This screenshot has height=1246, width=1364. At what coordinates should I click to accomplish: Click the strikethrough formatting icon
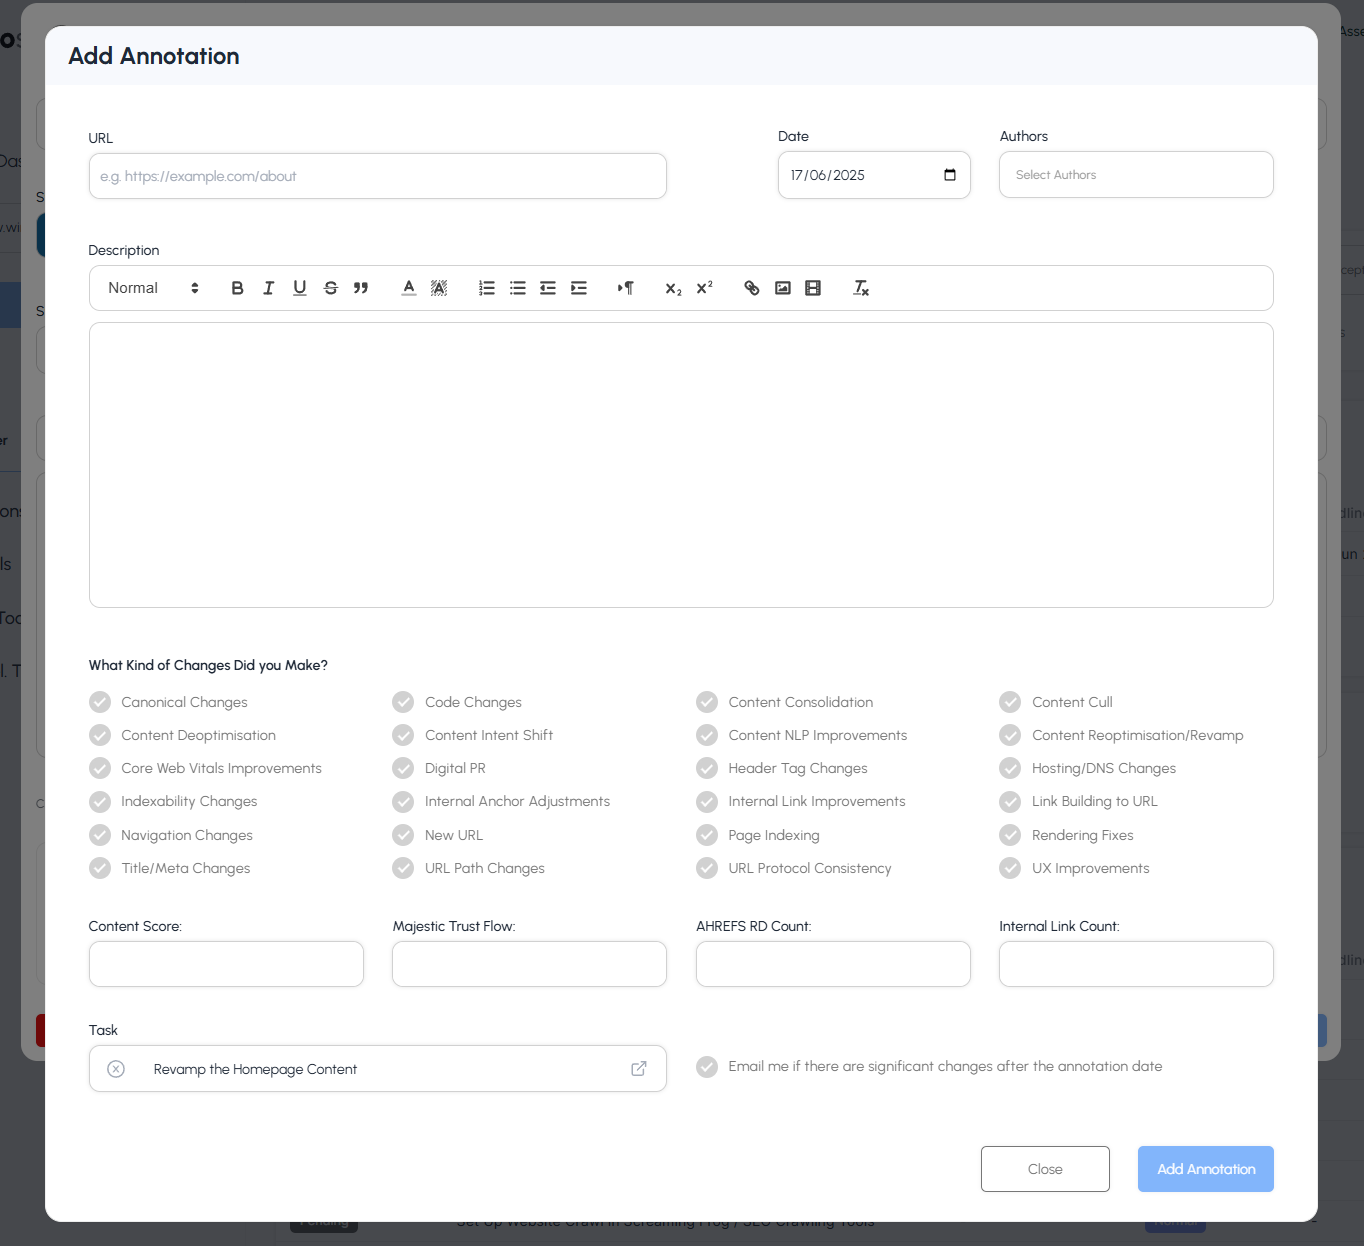point(330,288)
